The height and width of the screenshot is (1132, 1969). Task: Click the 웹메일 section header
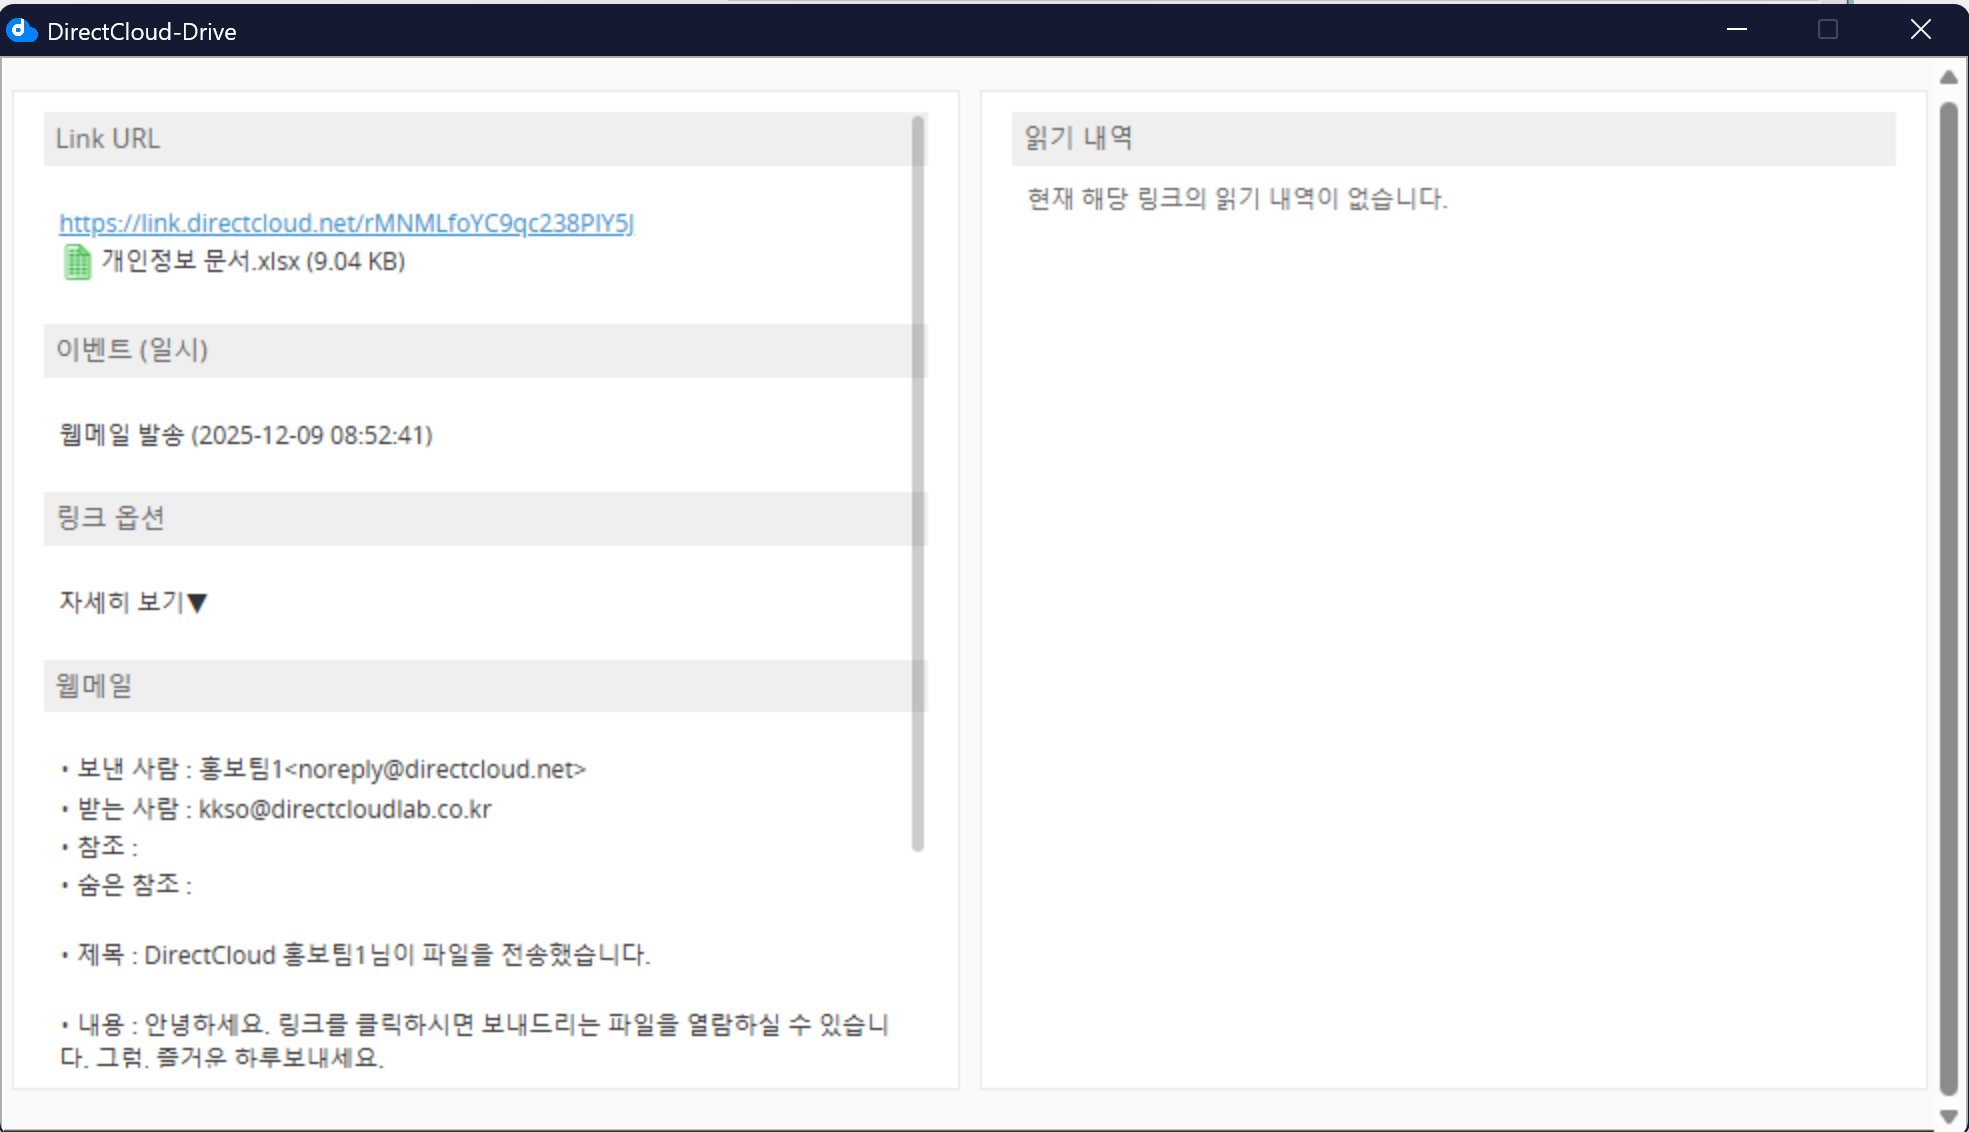(x=94, y=686)
